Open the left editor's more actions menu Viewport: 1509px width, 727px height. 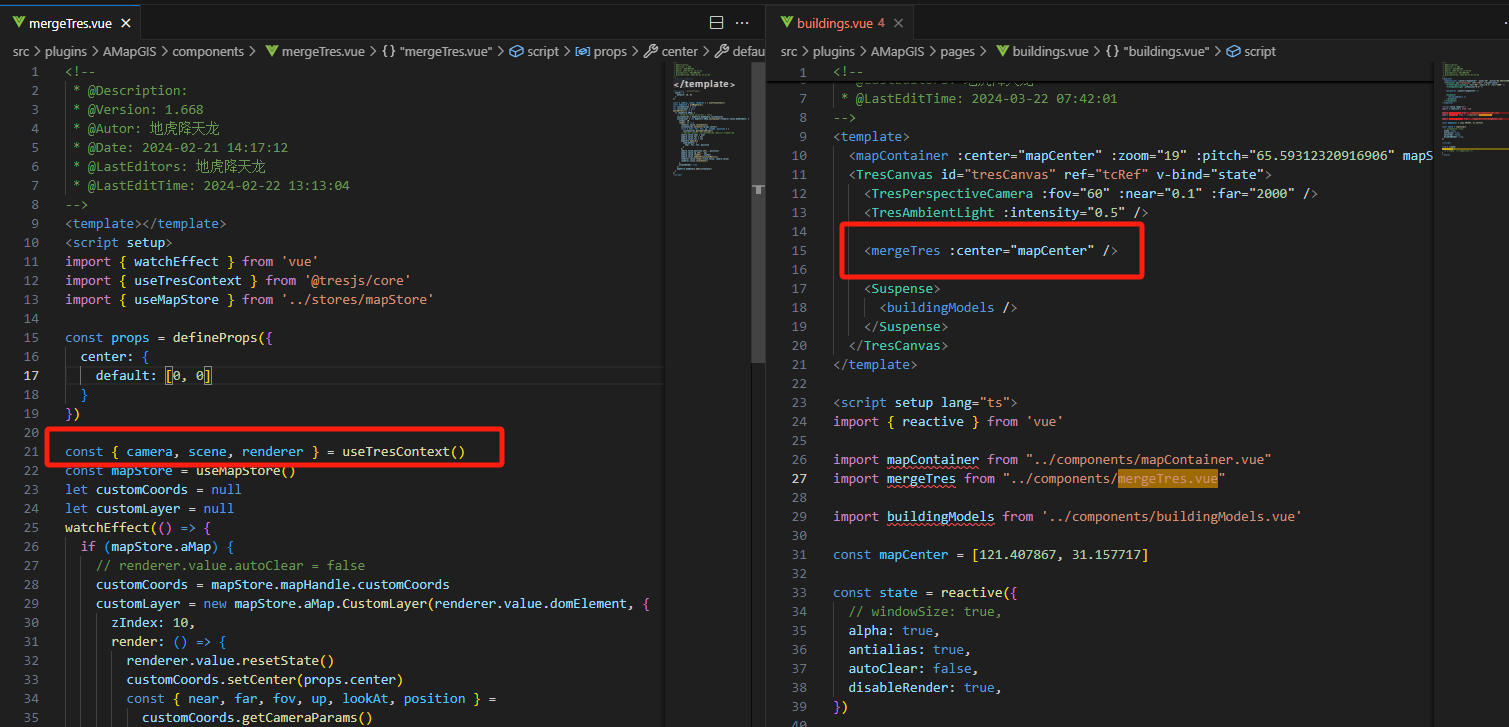(x=742, y=22)
